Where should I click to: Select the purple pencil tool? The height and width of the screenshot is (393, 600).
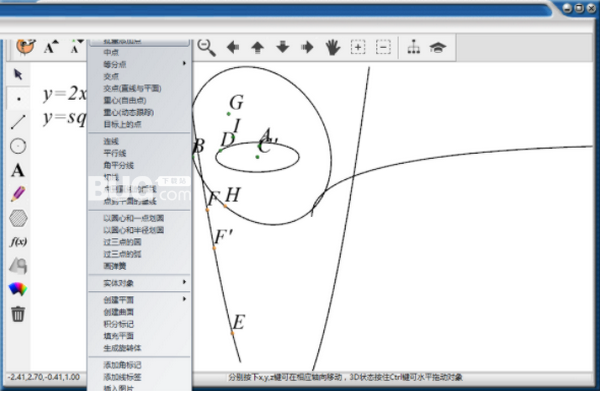18,194
